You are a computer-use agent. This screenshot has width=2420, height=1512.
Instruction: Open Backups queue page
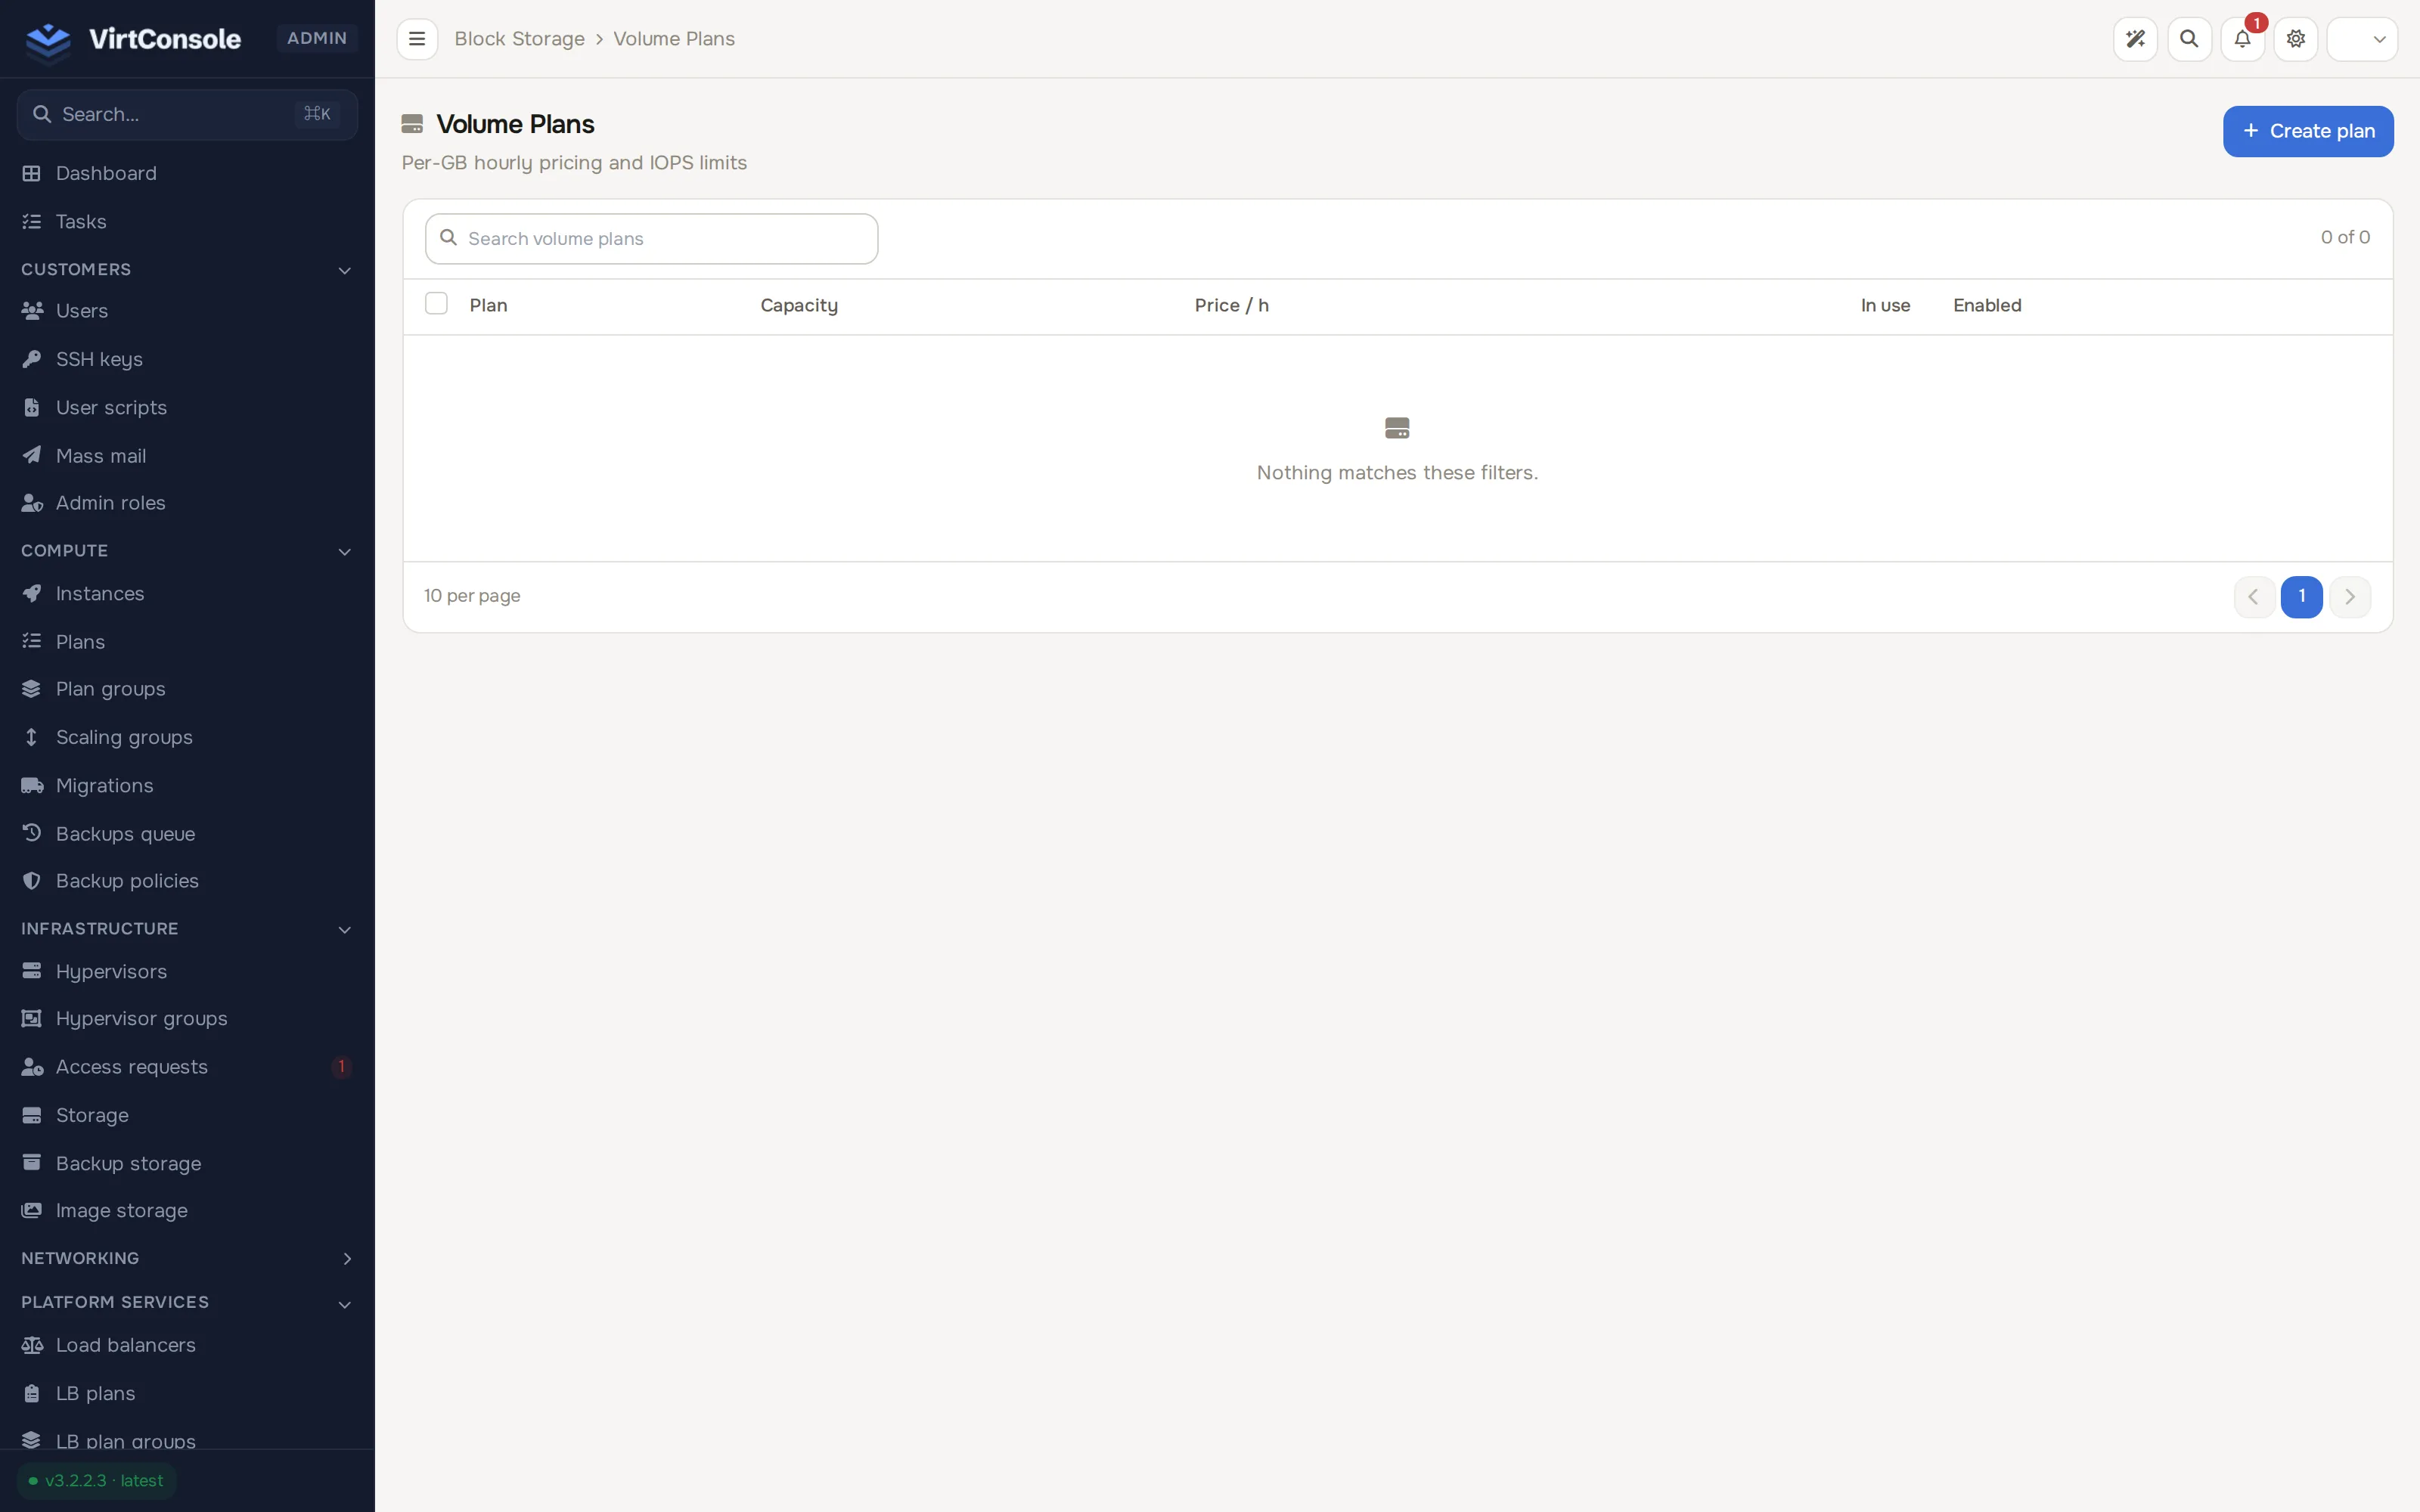[x=187, y=834]
